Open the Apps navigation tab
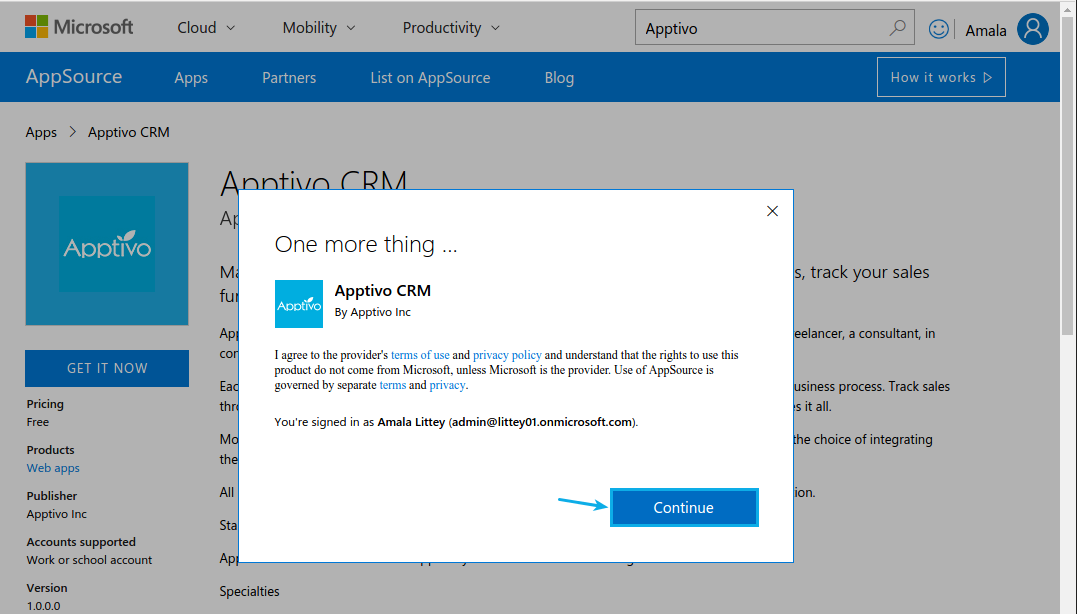Image resolution: width=1077 pixels, height=614 pixels. 191,78
